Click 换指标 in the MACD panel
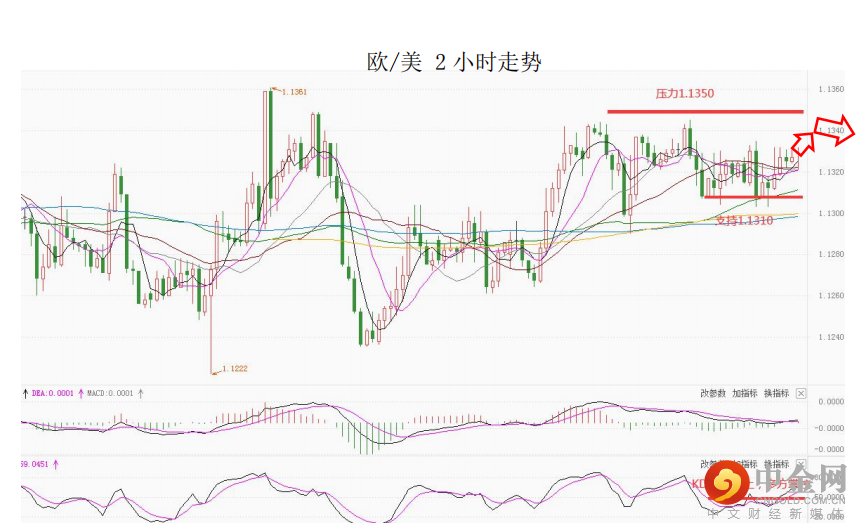The height and width of the screenshot is (532, 861). click(776, 393)
